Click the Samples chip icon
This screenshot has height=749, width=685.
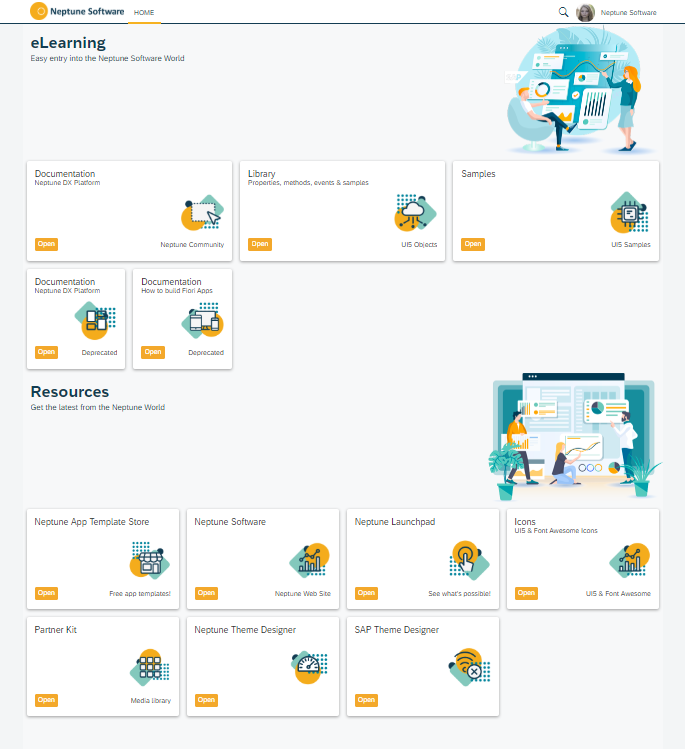tap(629, 212)
